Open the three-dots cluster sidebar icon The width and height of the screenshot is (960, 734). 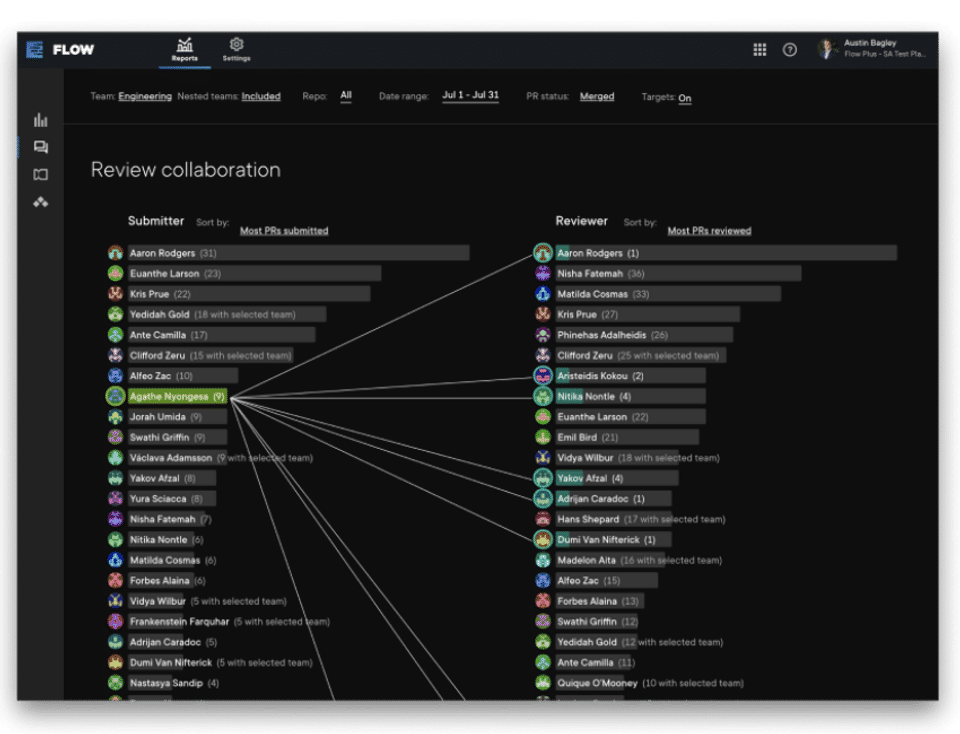[x=40, y=202]
